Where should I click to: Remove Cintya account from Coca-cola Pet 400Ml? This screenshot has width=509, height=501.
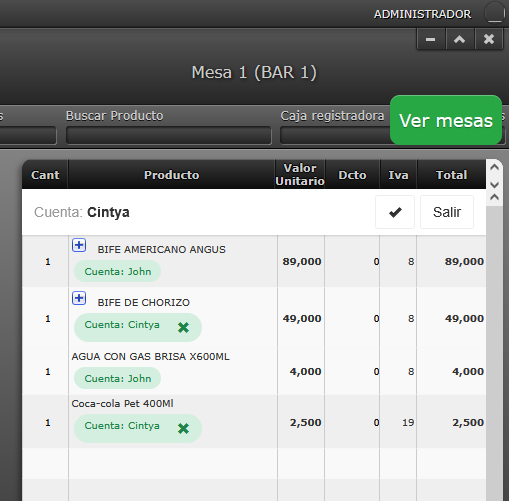coord(183,428)
